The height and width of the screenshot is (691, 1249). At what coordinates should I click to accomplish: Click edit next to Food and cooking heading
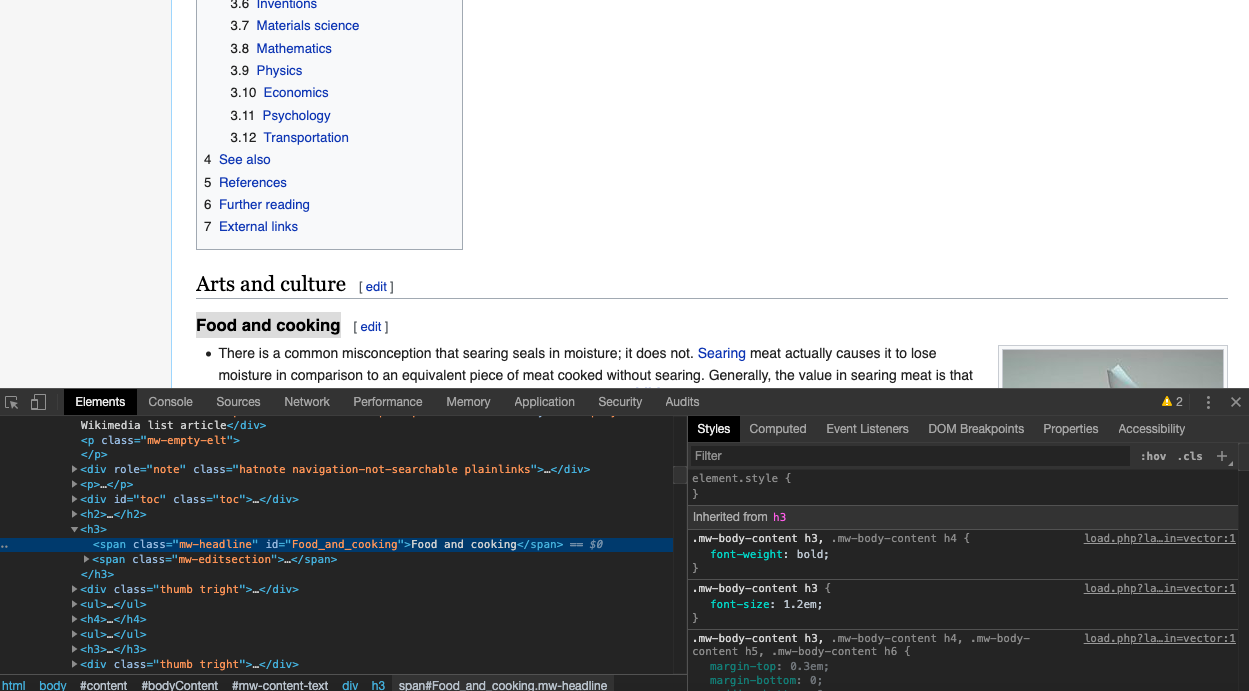click(370, 326)
